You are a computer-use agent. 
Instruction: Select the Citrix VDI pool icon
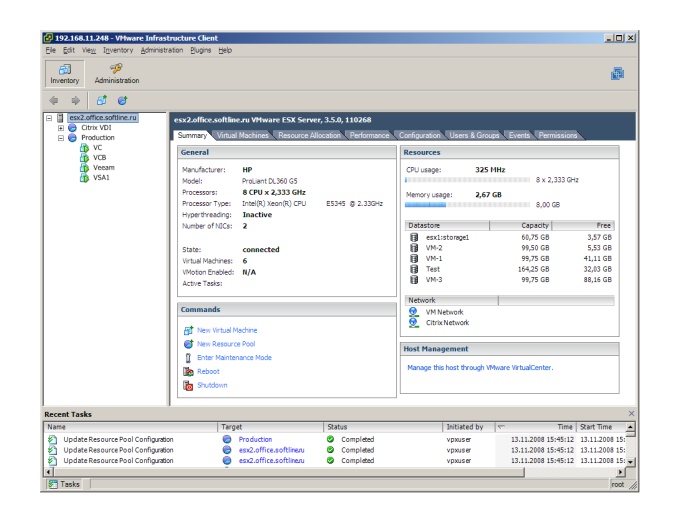point(72,127)
